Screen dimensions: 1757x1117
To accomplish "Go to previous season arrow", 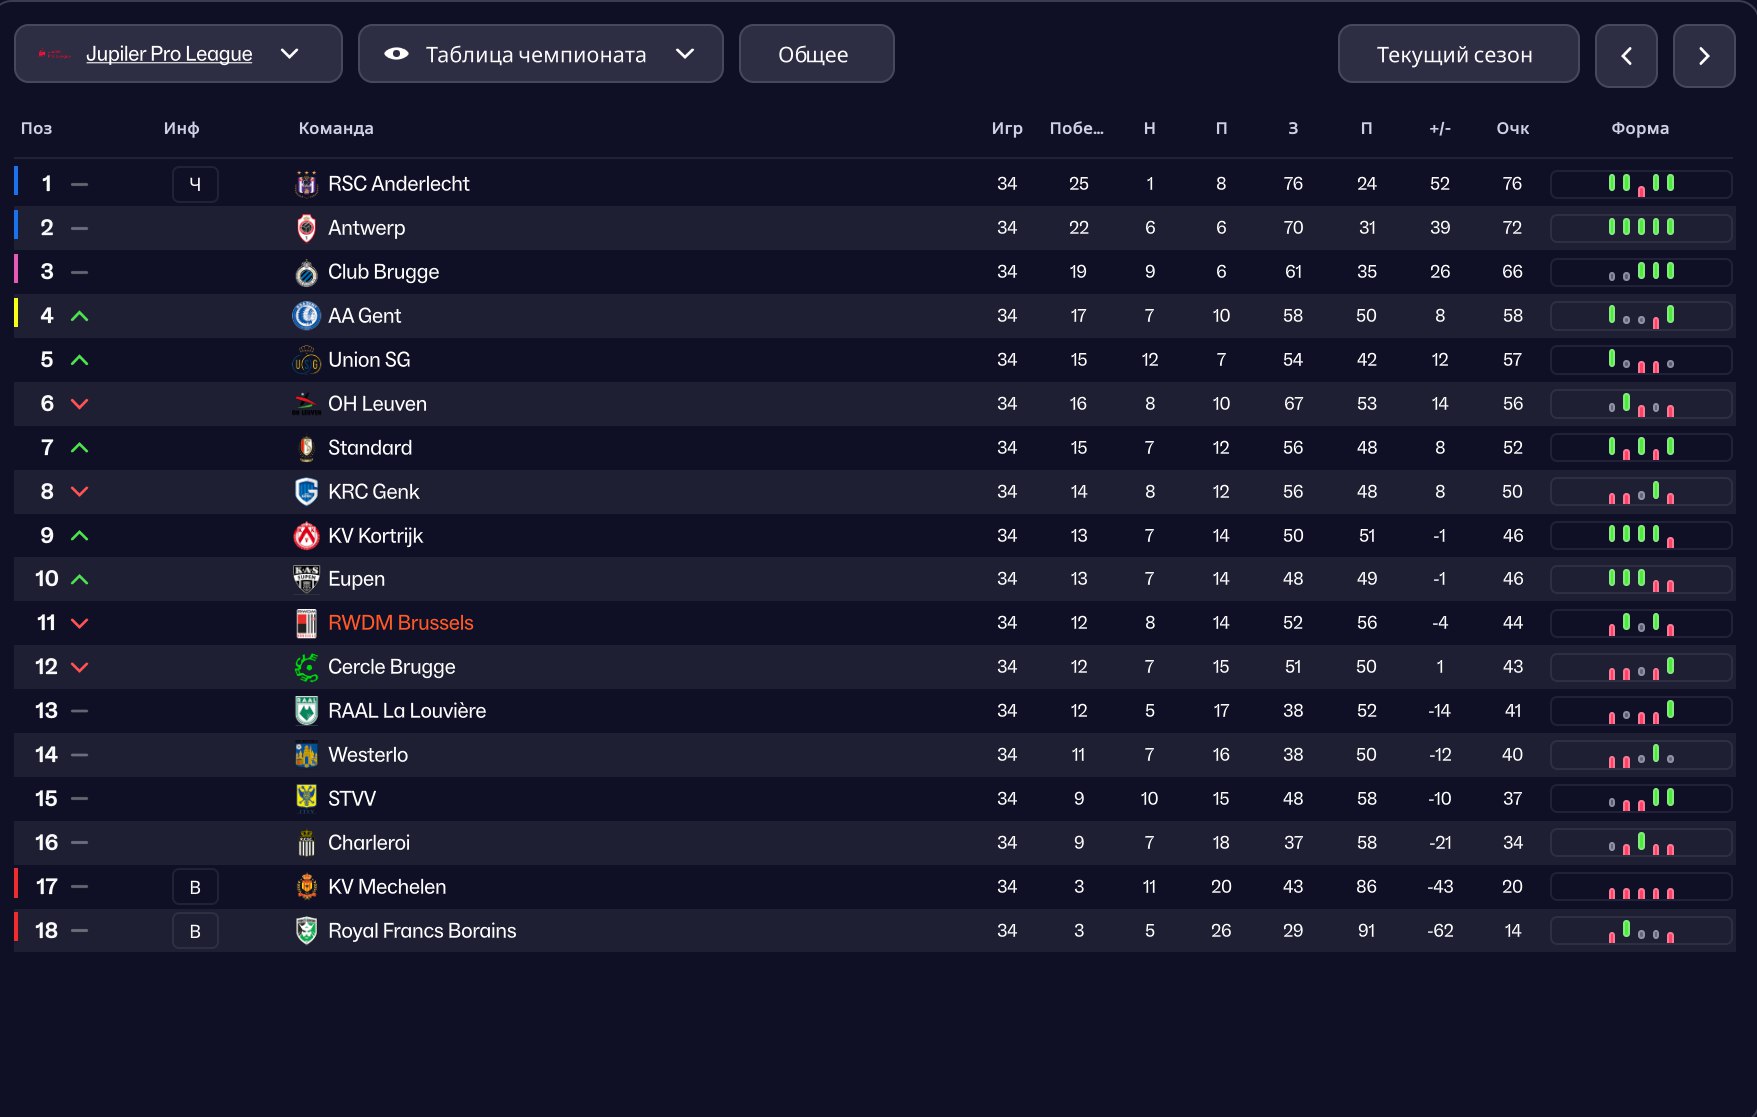I will (1626, 56).
